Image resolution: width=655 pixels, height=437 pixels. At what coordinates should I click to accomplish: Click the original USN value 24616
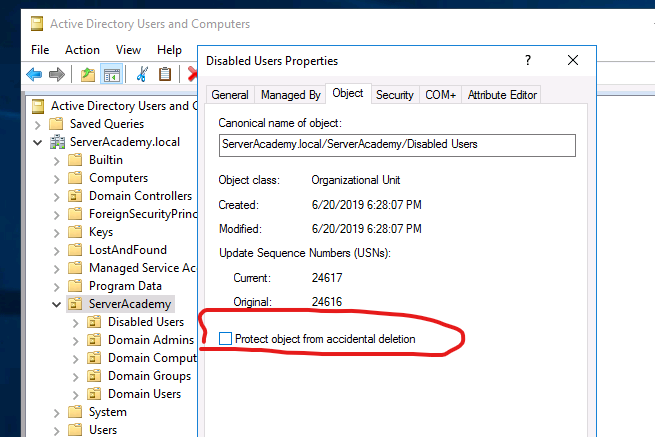327,302
